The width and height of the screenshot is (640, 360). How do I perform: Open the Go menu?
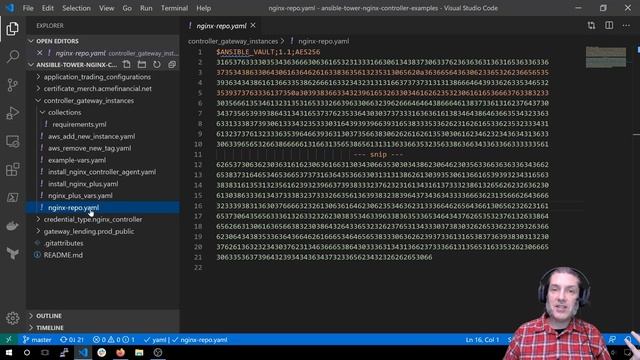[127, 8]
